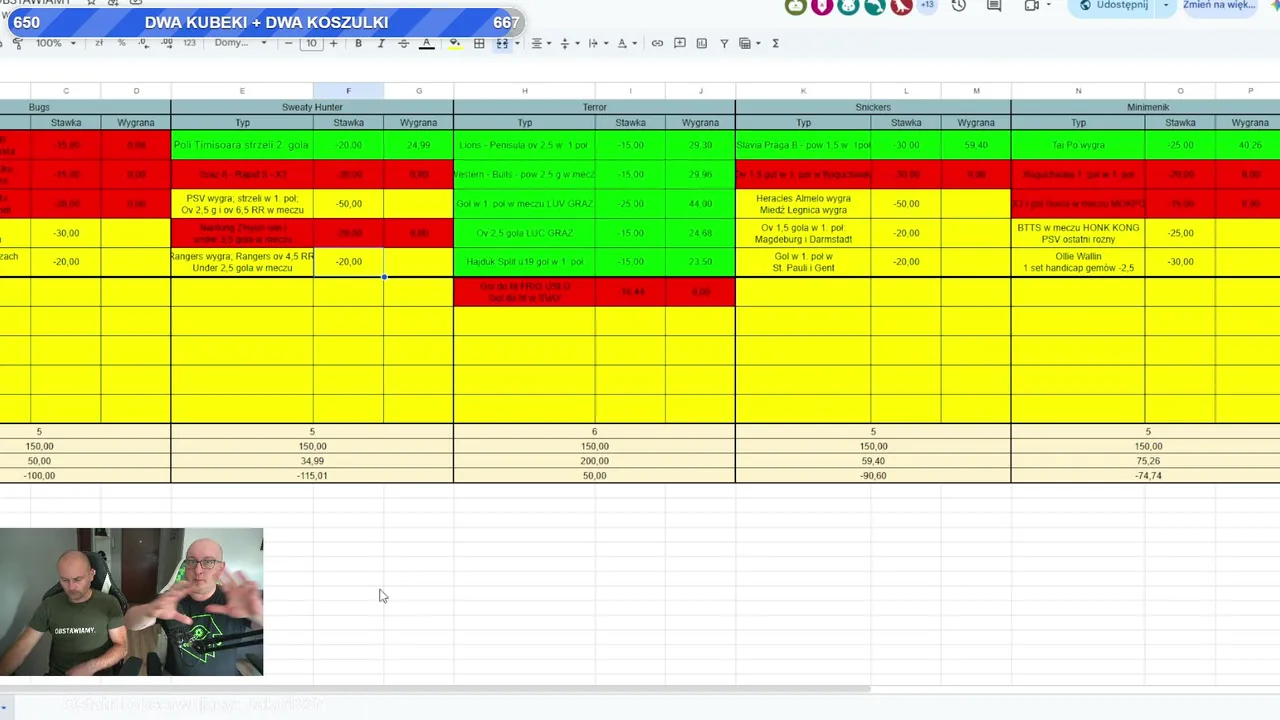Click the insert link icon

tap(657, 43)
